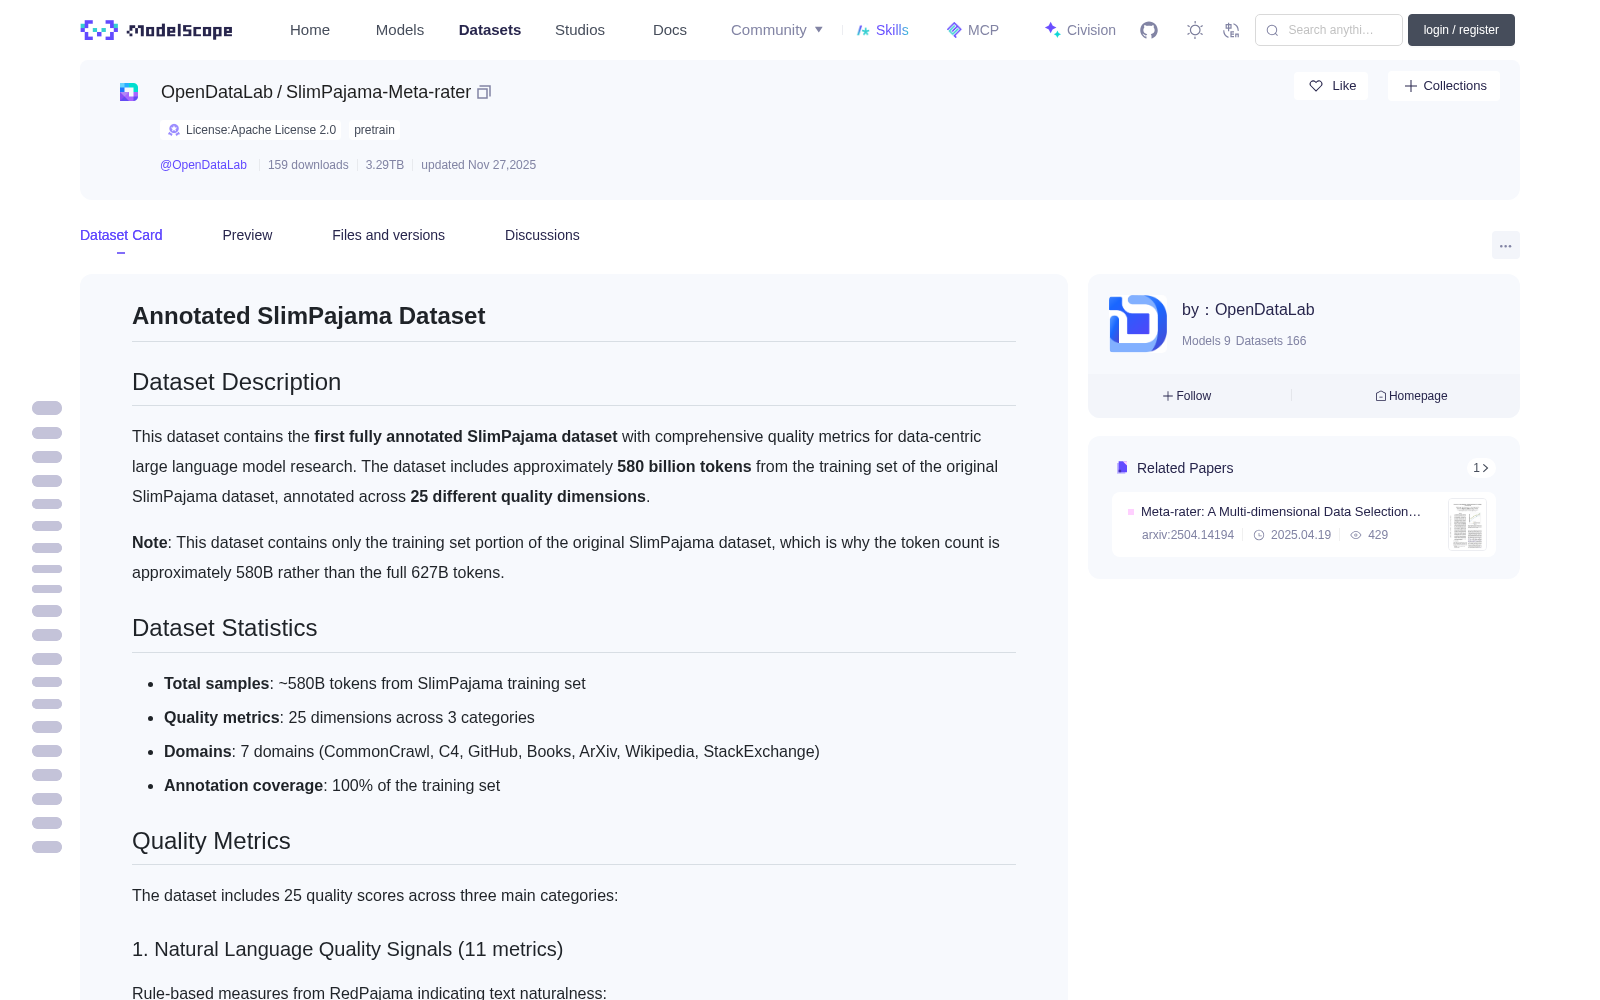Open Civision from the navigation bar
Image resolution: width=1600 pixels, height=1000 pixels.
(1079, 30)
